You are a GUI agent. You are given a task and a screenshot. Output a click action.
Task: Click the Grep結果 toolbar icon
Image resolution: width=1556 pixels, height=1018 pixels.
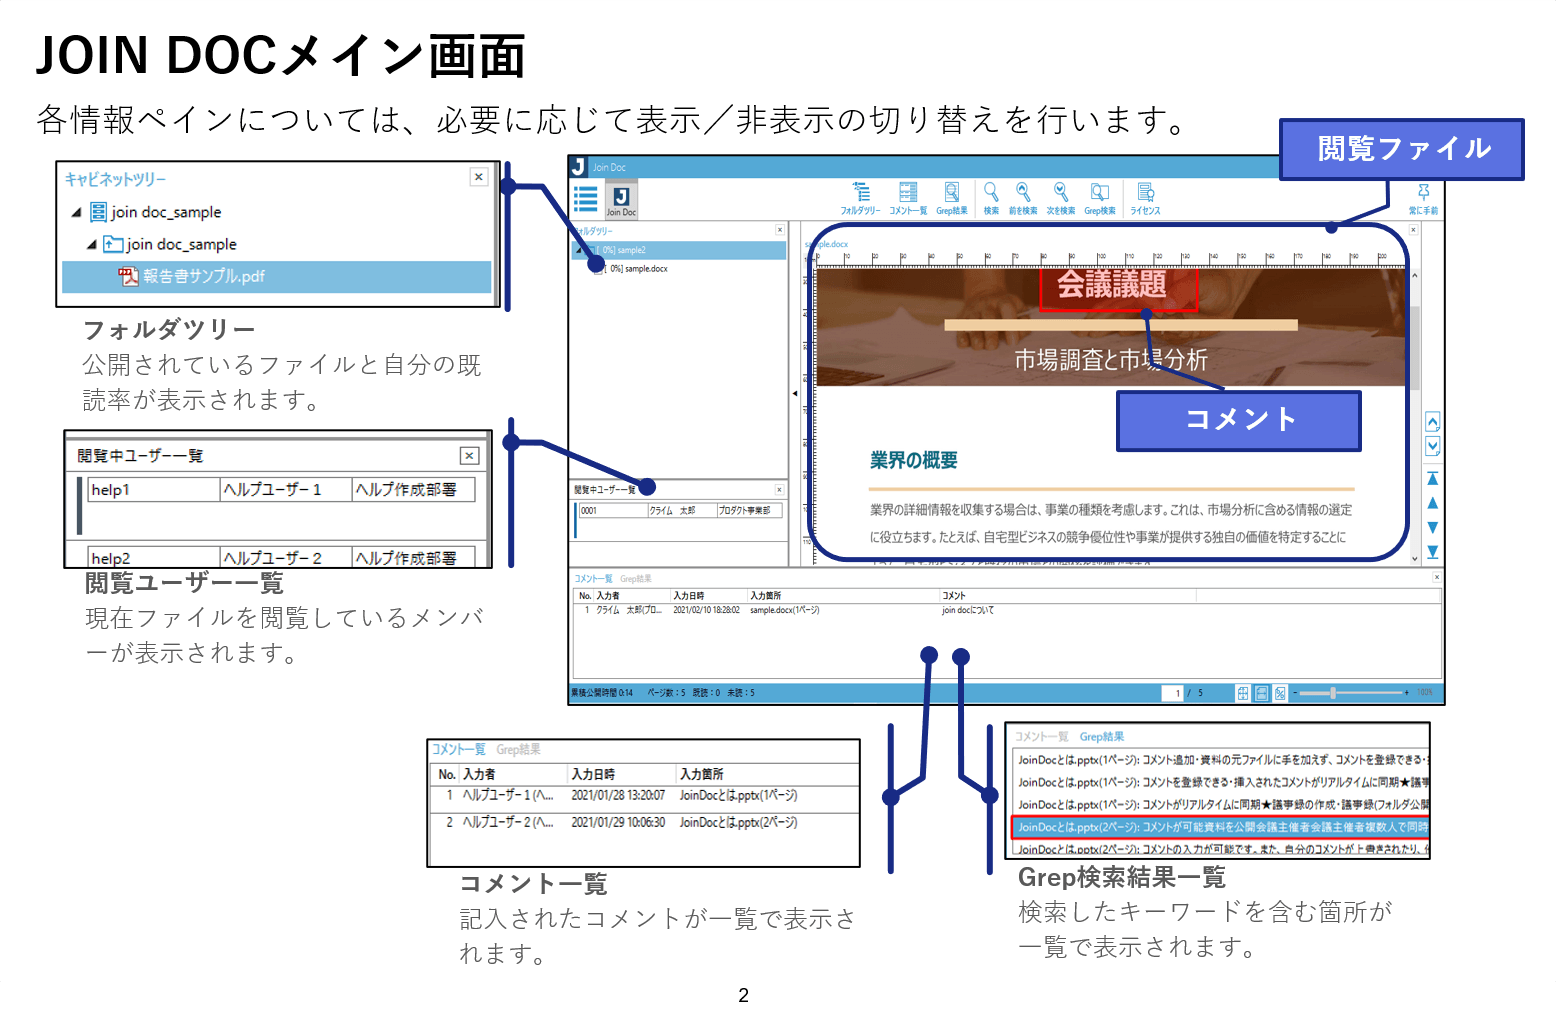point(951,195)
